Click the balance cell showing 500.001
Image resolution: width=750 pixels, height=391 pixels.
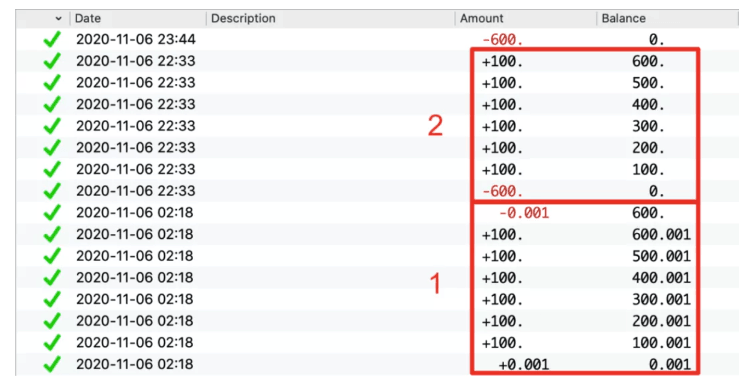(662, 256)
